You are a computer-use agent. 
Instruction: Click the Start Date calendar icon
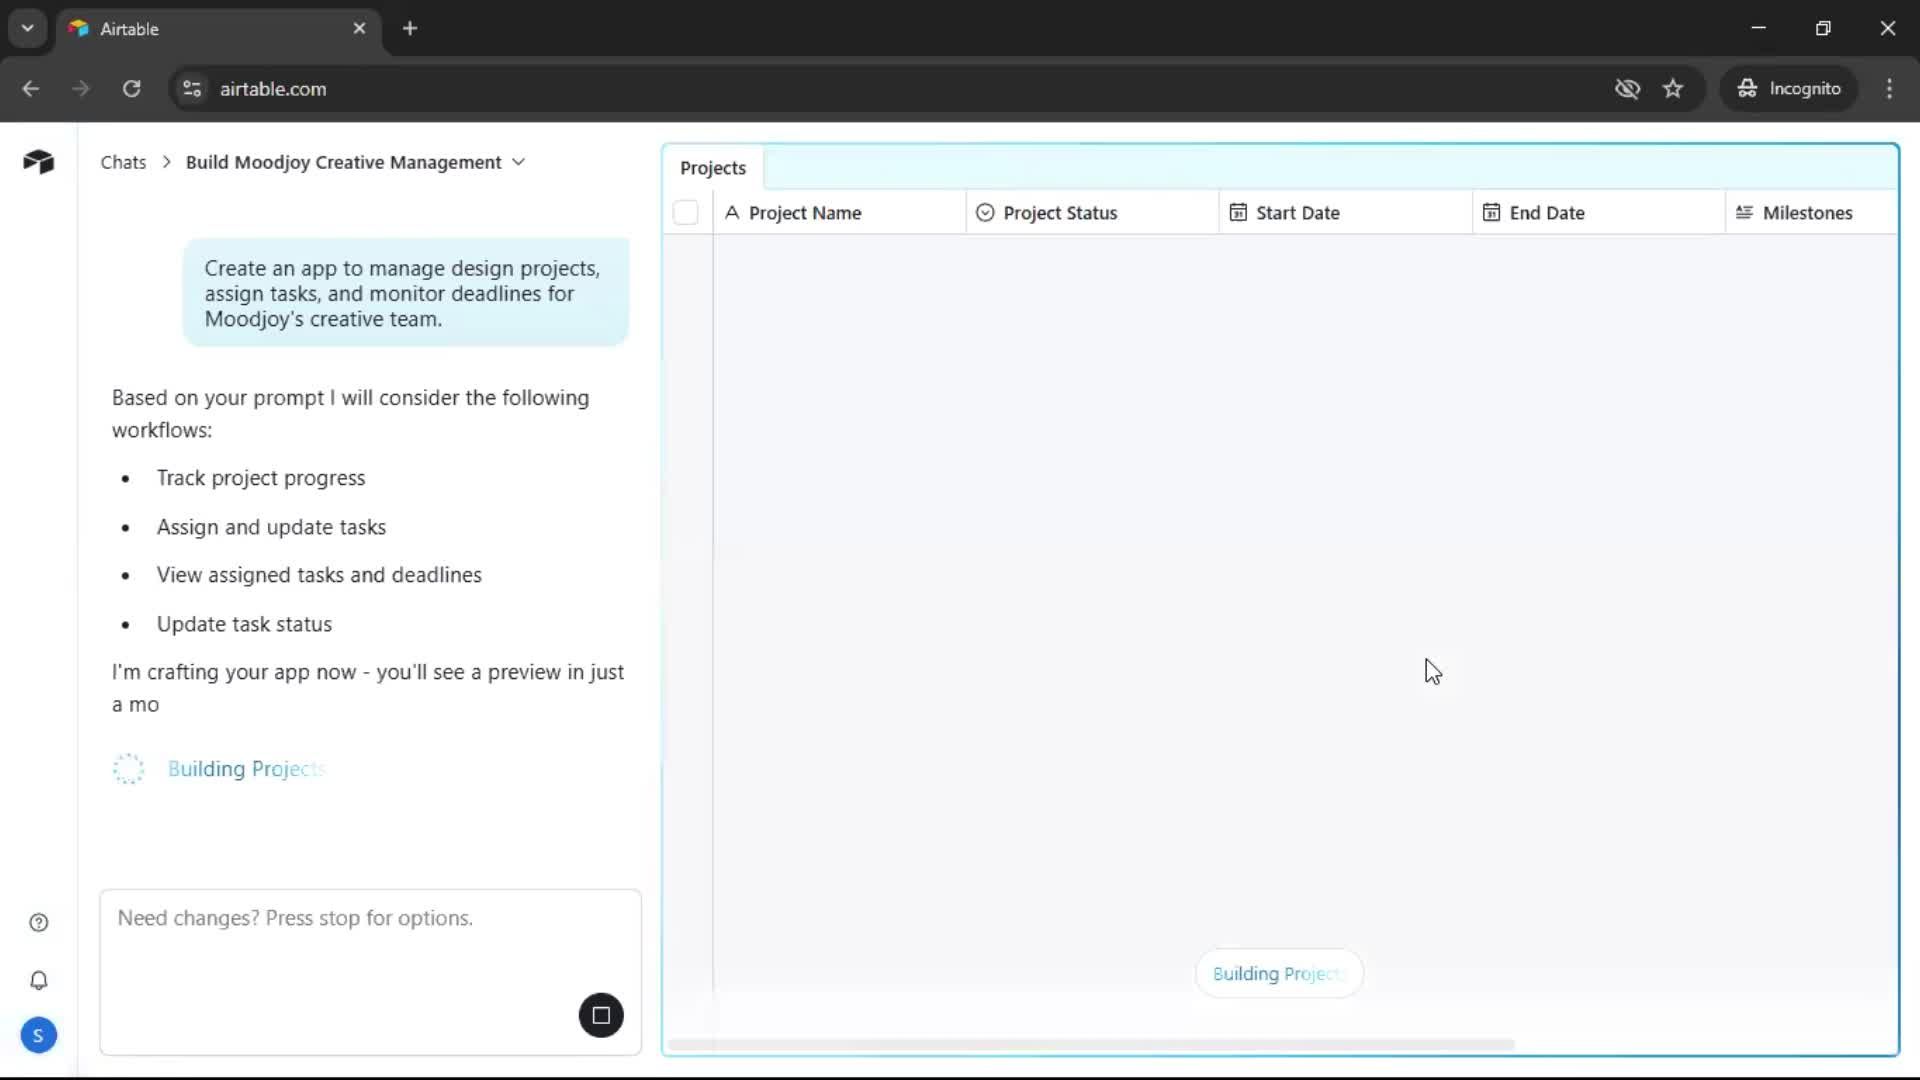click(x=1238, y=213)
